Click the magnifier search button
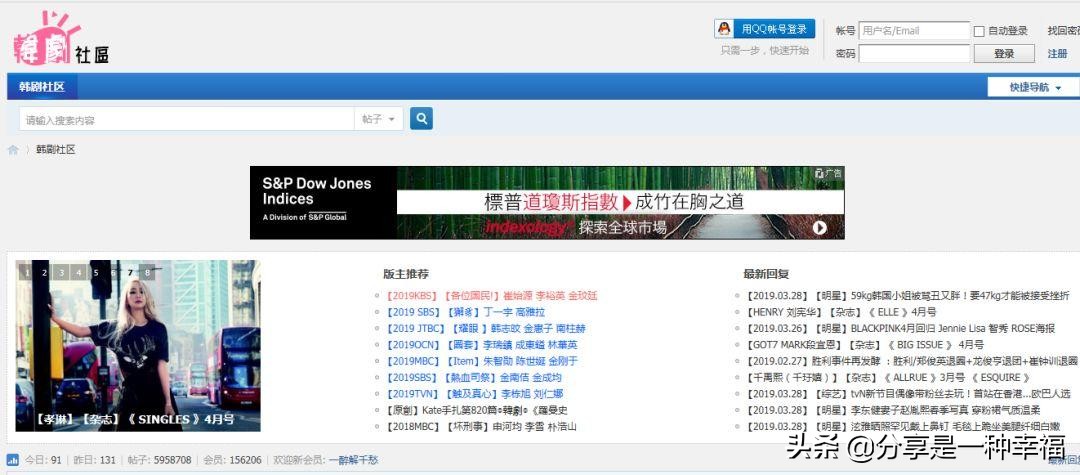Image resolution: width=1080 pixels, height=475 pixels. pos(421,119)
